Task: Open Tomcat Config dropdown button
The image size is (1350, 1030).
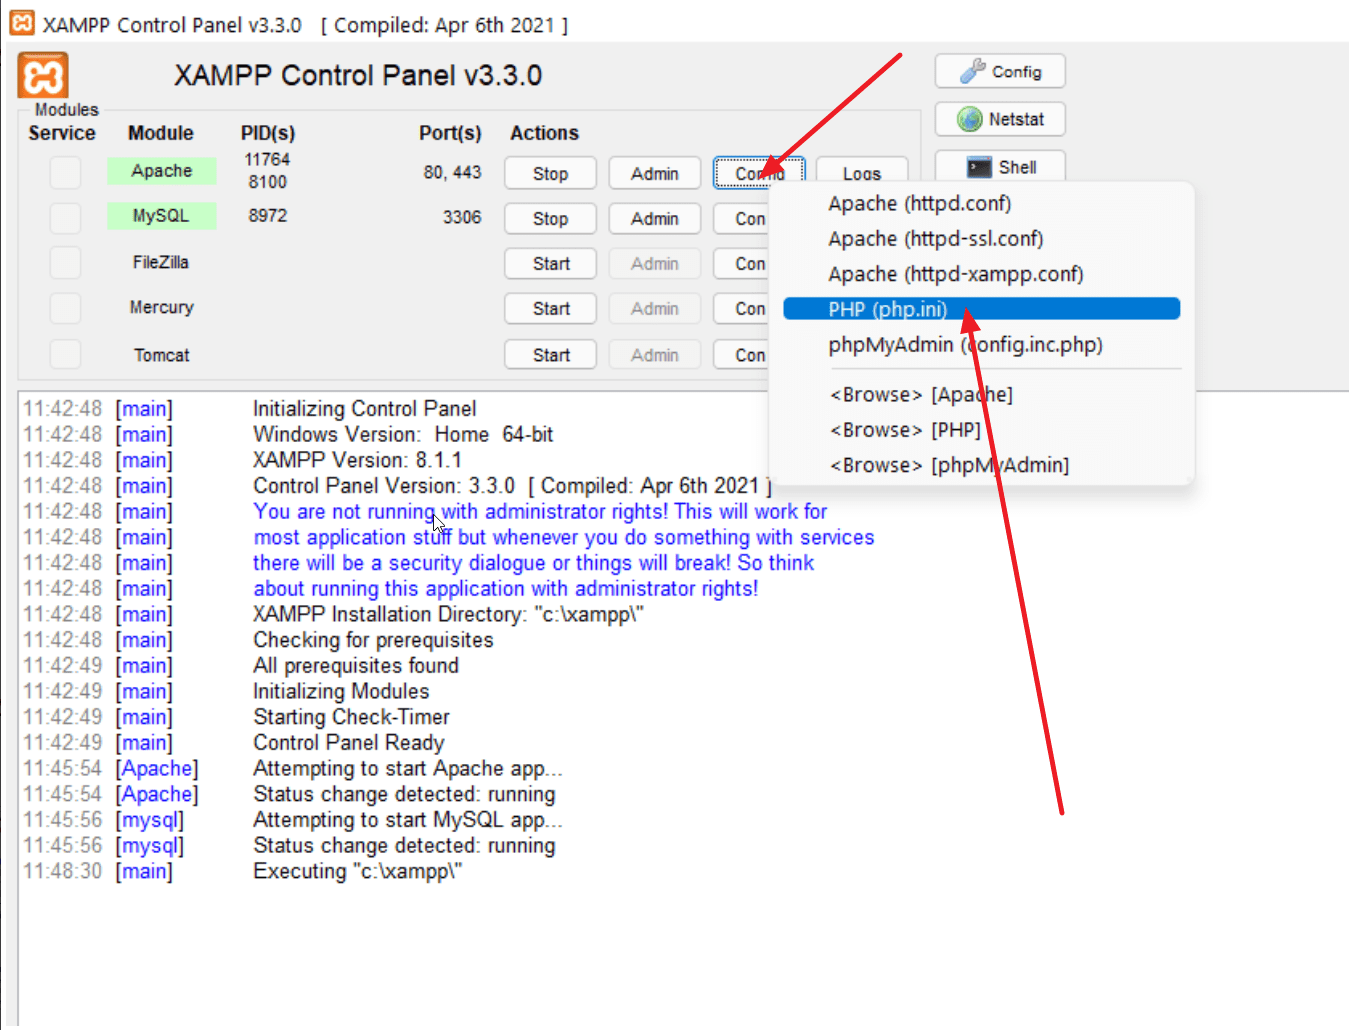Action: point(742,355)
